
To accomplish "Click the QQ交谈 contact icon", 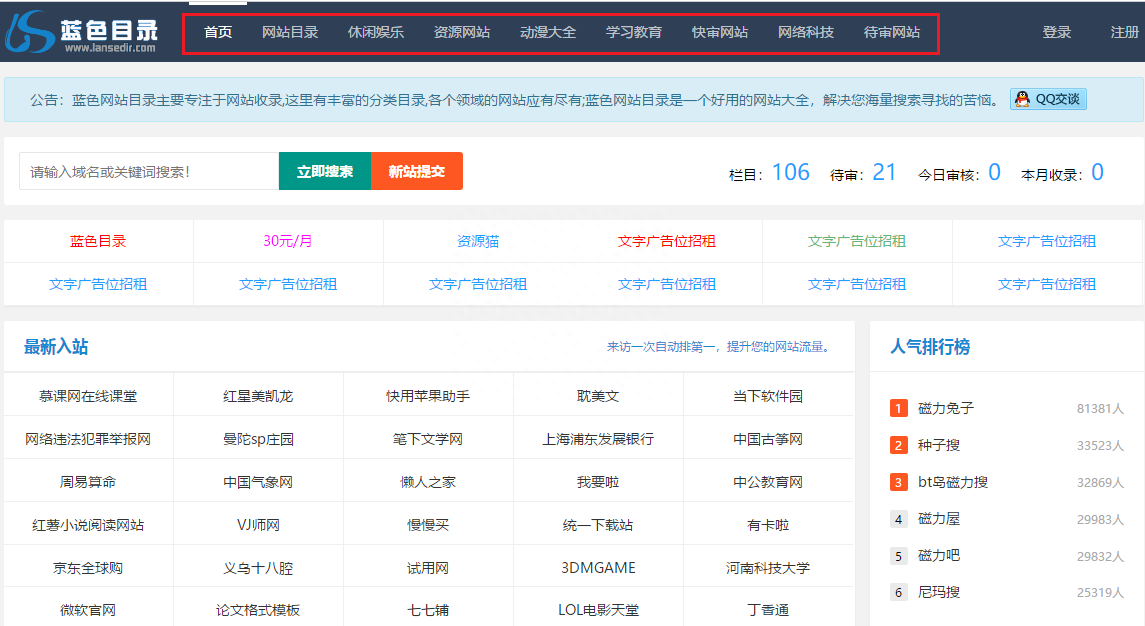I will [1046, 99].
